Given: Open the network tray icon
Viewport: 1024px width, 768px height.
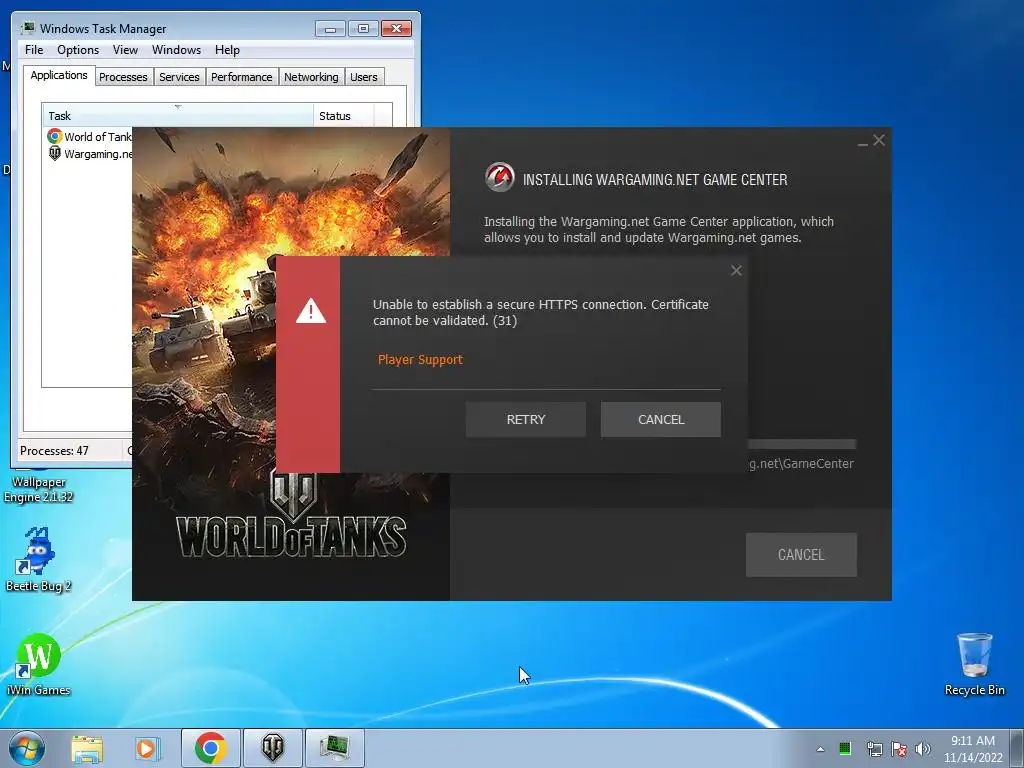Looking at the screenshot, I should point(874,749).
